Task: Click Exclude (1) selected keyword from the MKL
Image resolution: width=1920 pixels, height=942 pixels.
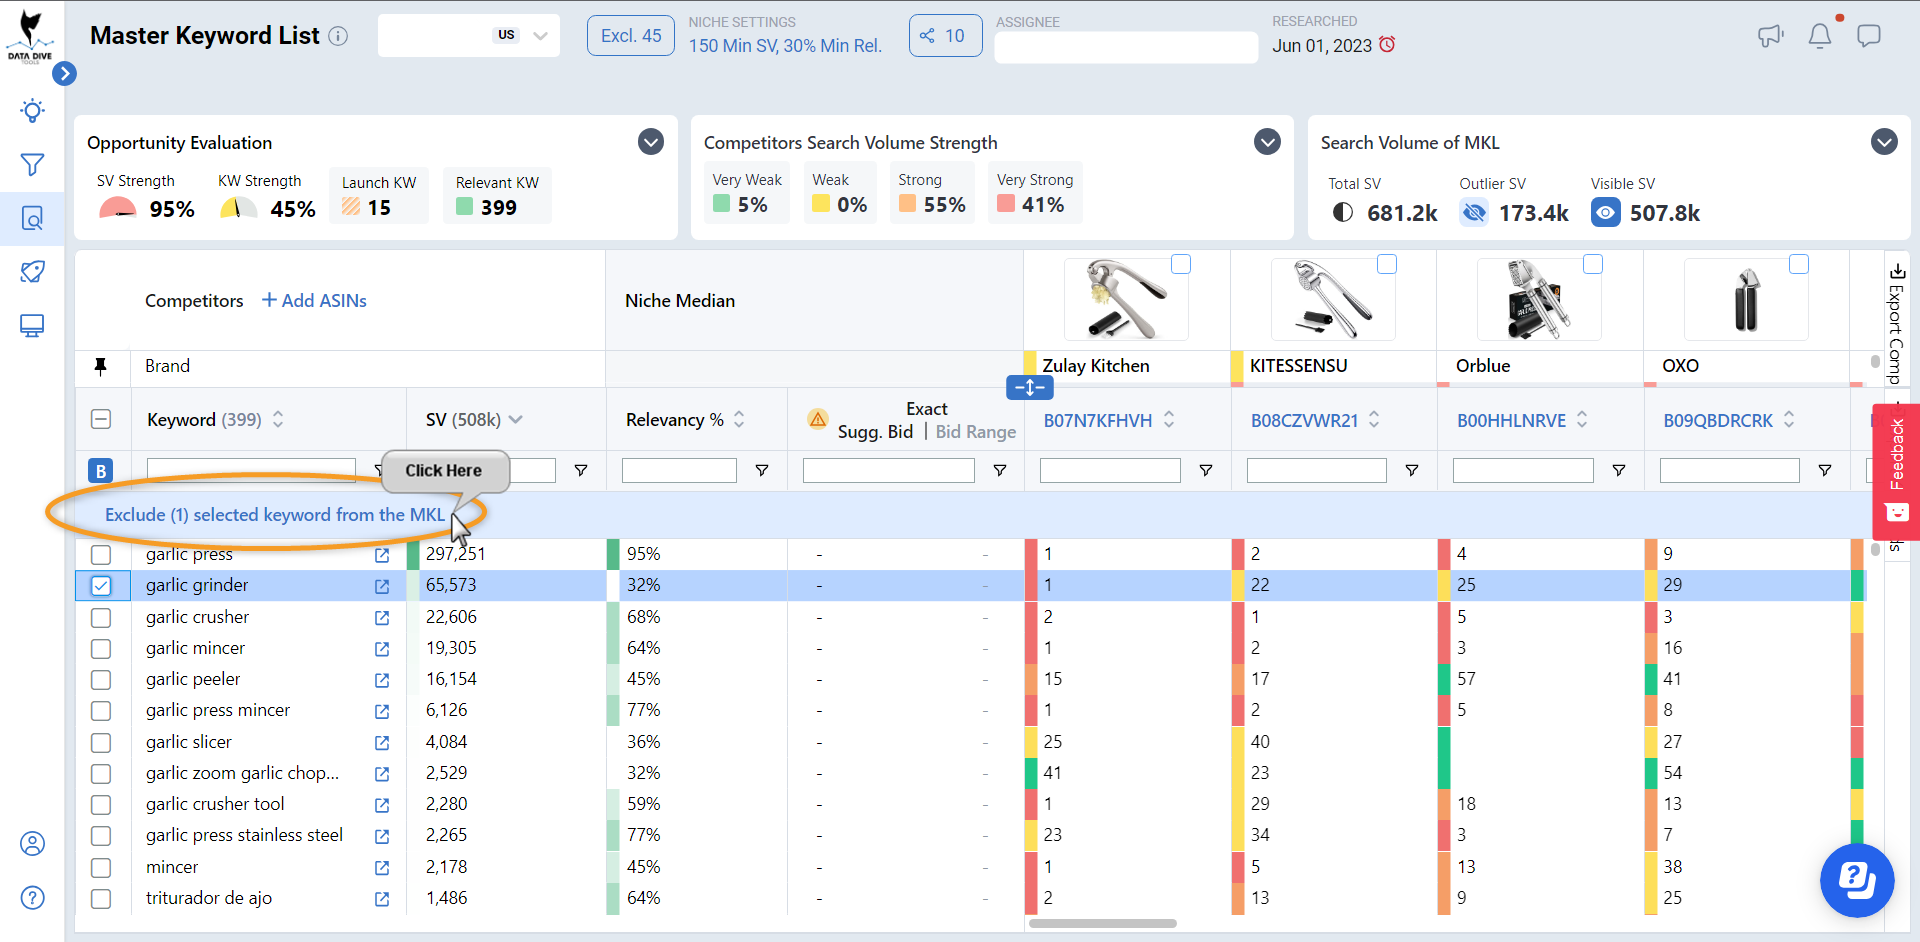Action: 275,515
